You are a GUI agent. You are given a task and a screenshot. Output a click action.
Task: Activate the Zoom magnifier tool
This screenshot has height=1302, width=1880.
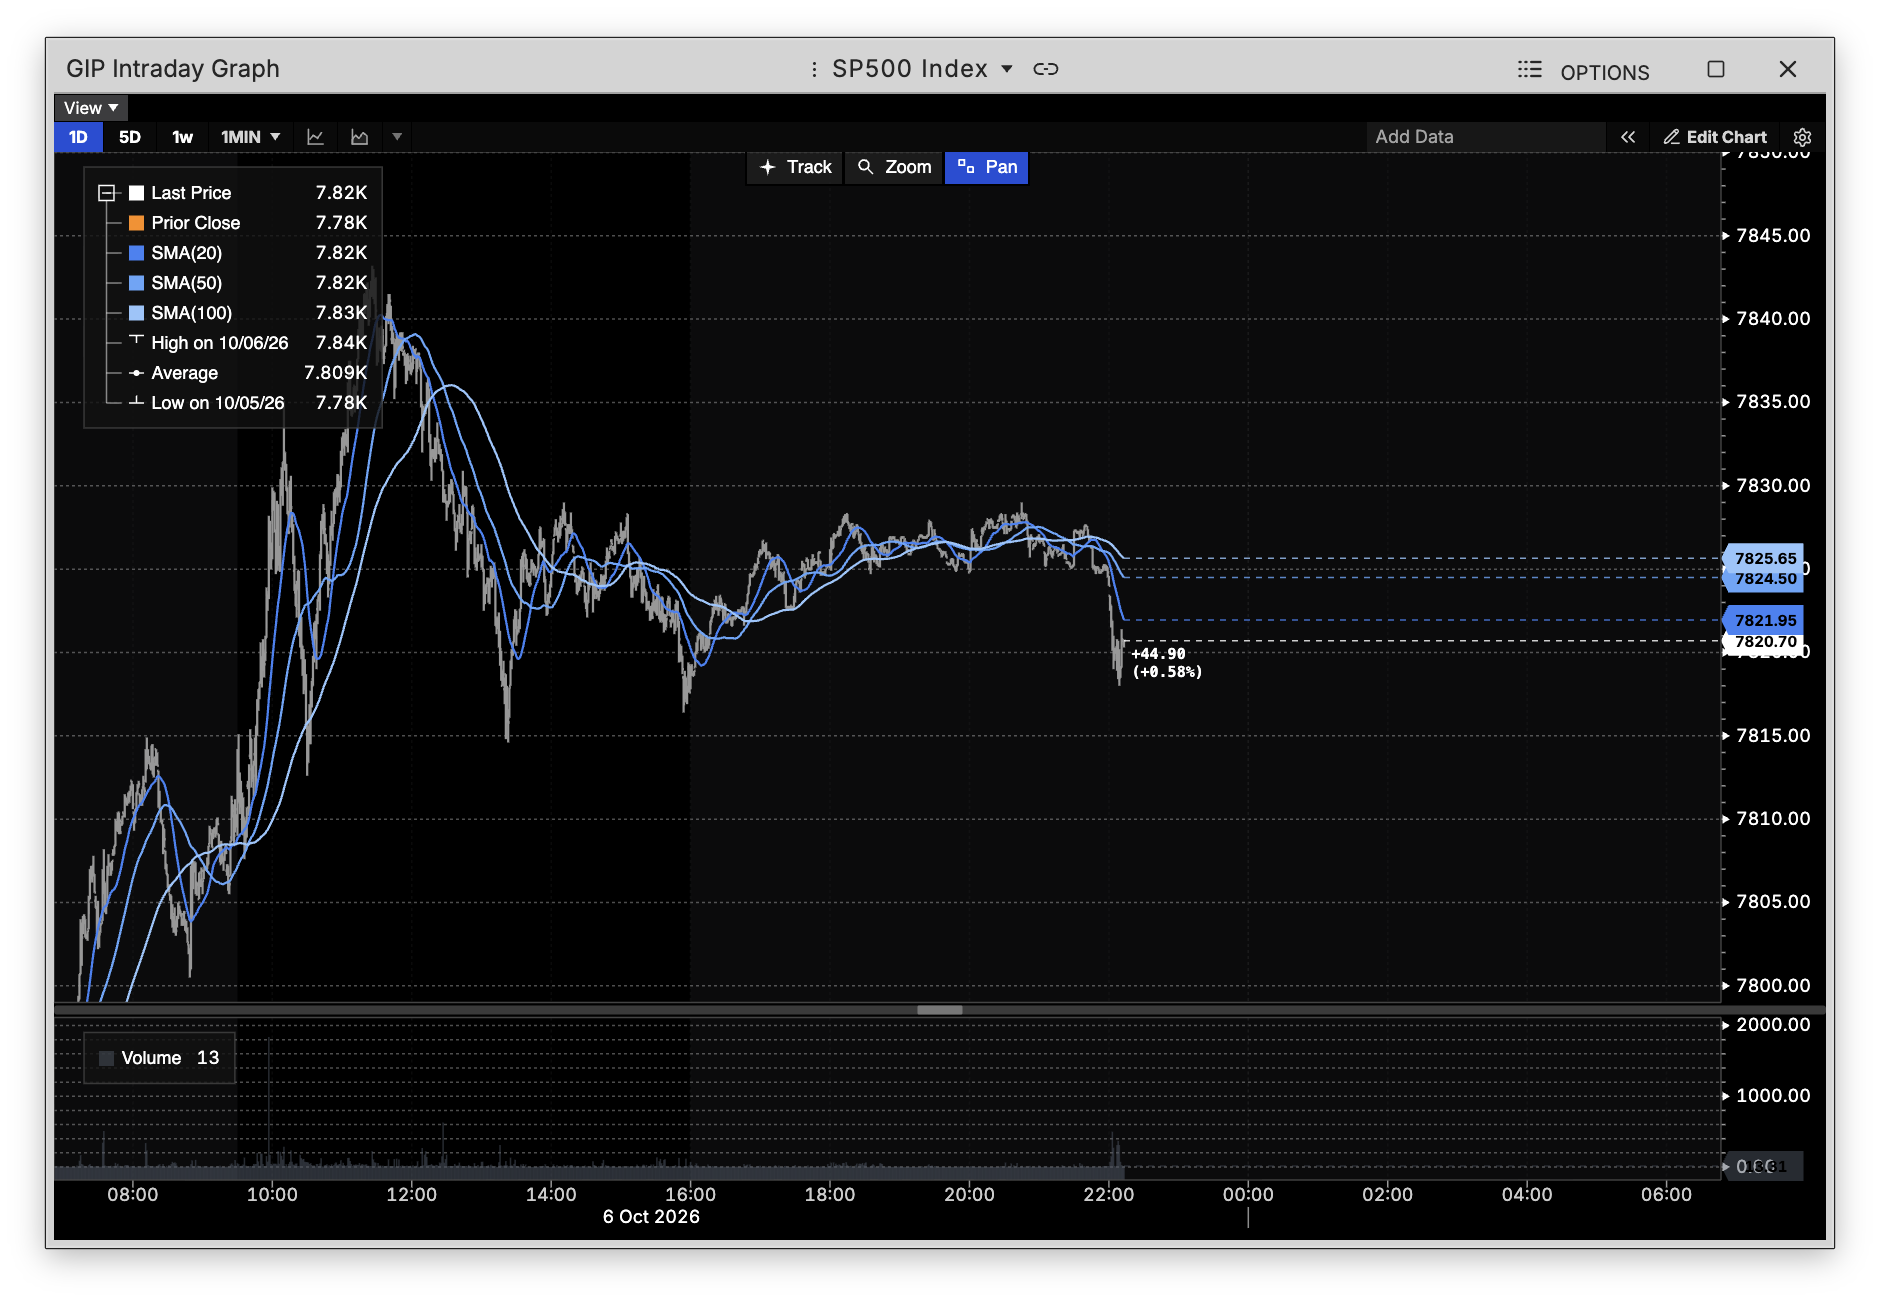895,167
